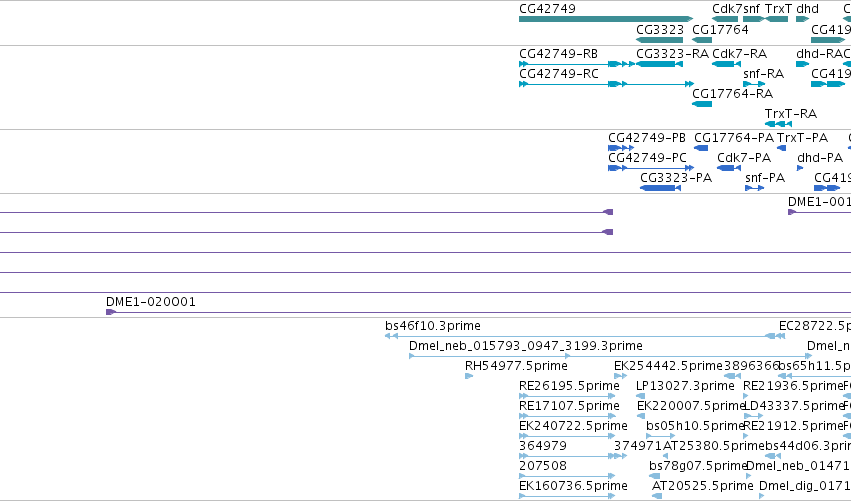Select transcript CG42749-RC

[558, 74]
